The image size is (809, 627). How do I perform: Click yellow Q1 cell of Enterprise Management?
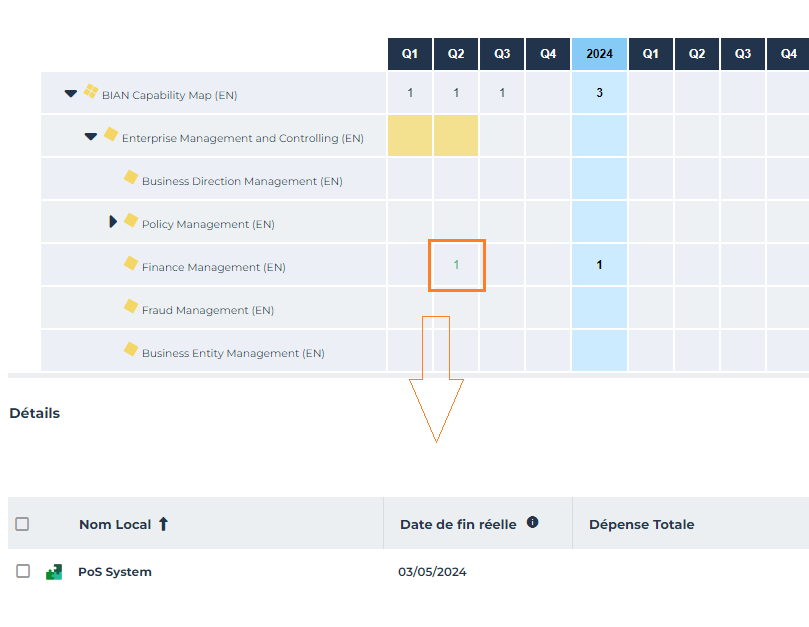tap(410, 136)
